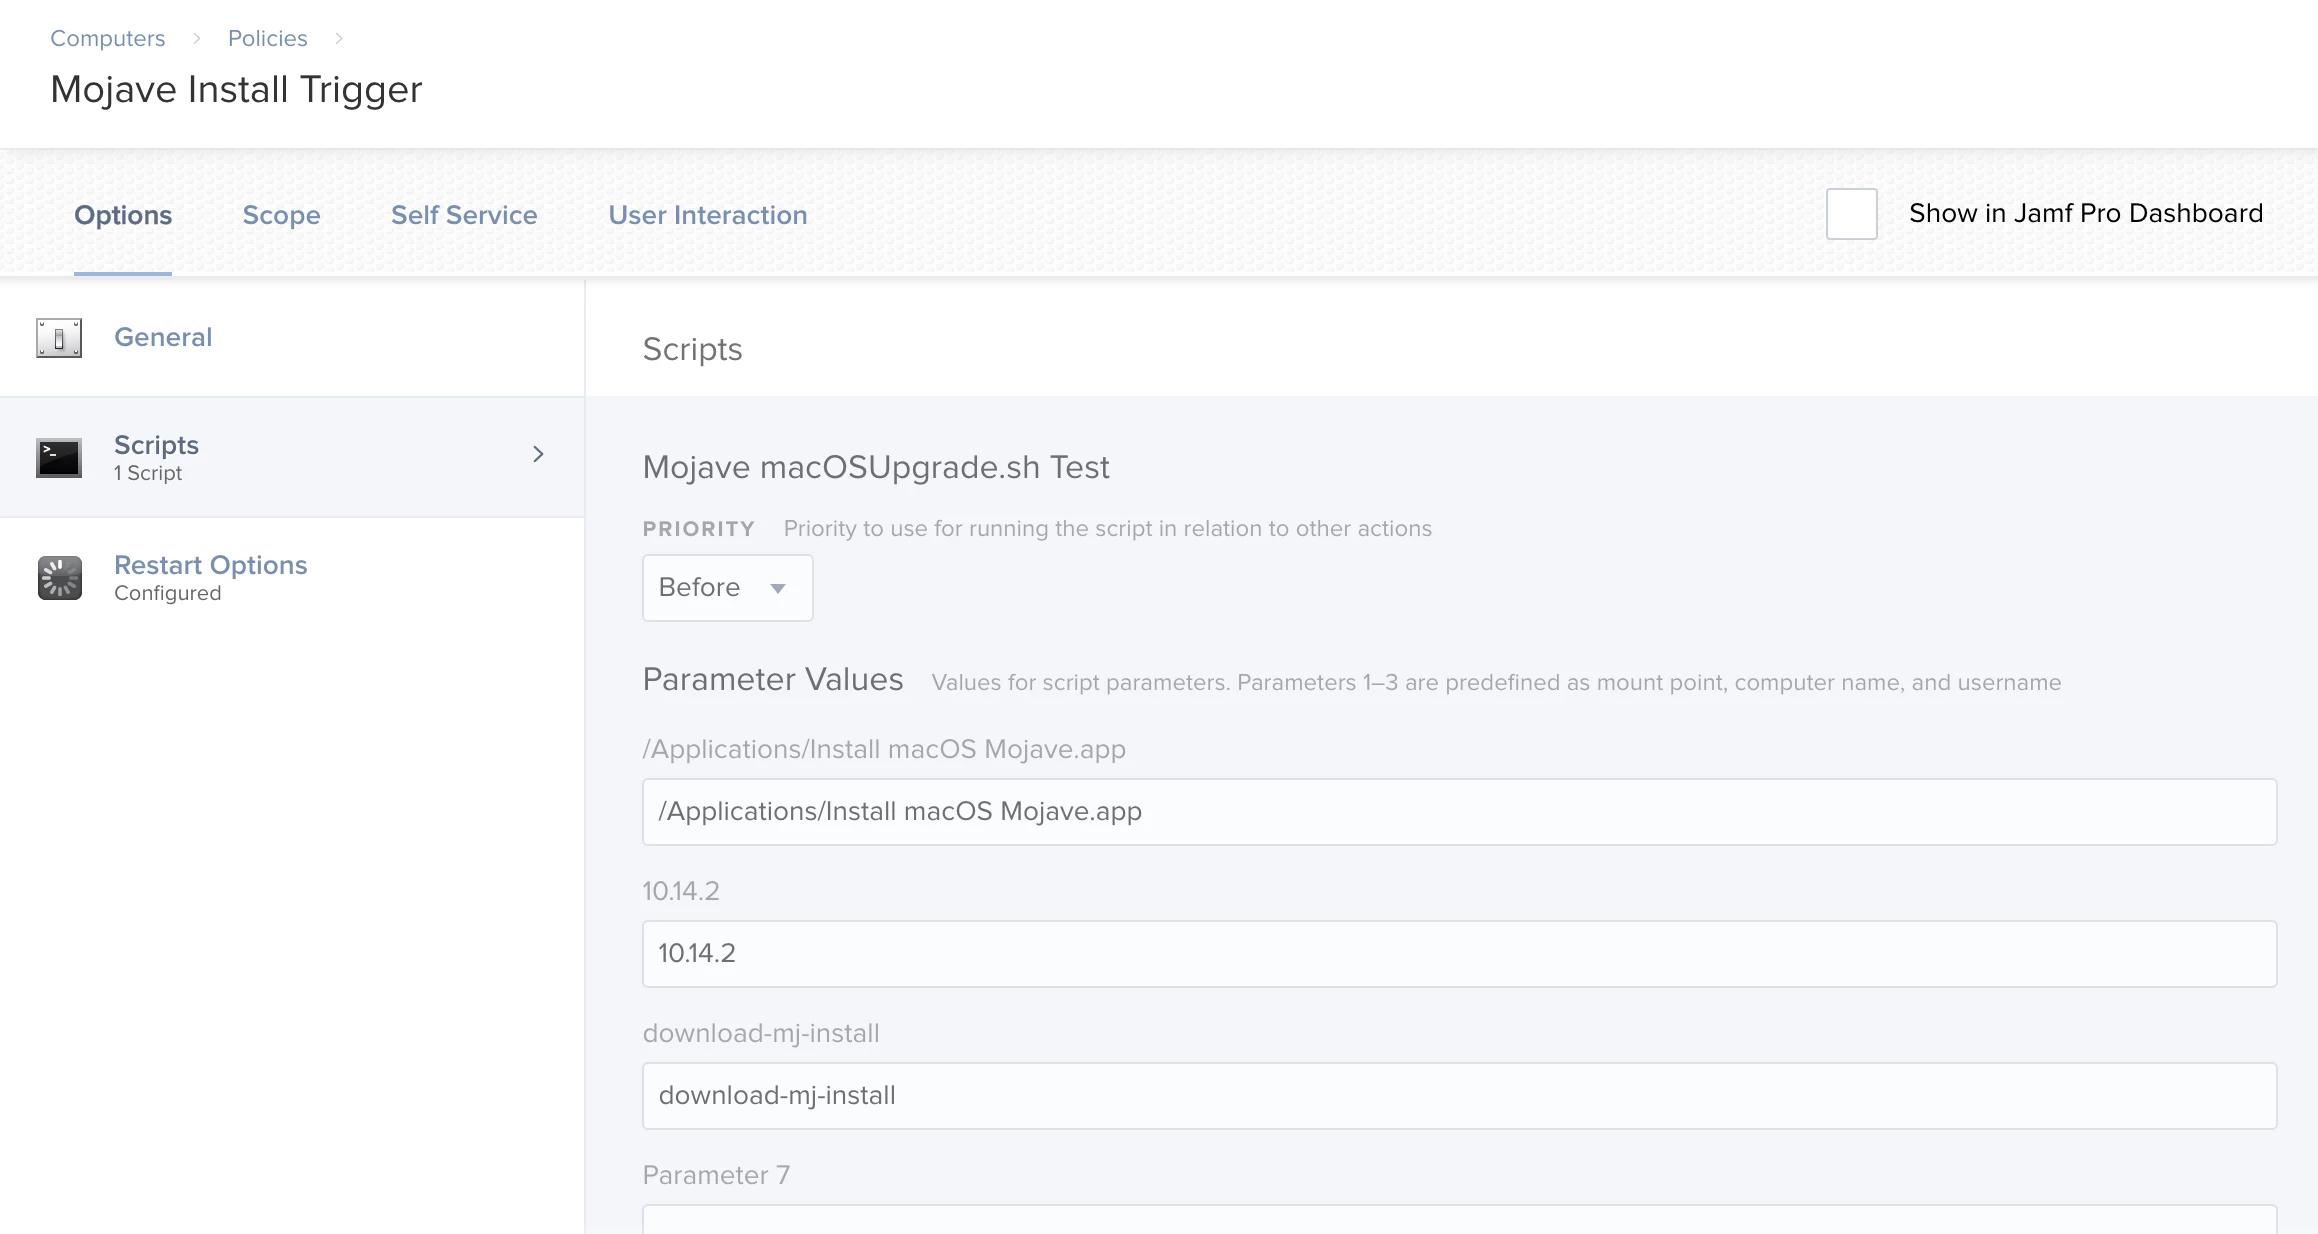
Task: Click the 'Mojave Install Trigger' page title
Action: coord(236,90)
